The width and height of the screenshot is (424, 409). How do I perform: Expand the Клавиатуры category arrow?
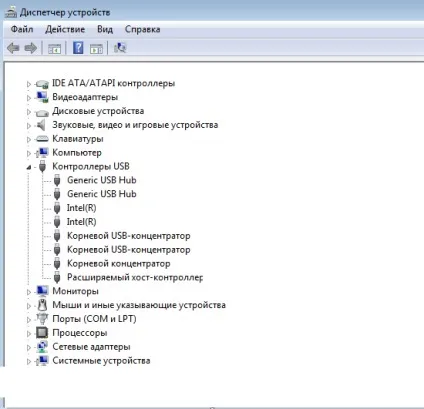[x=29, y=140]
